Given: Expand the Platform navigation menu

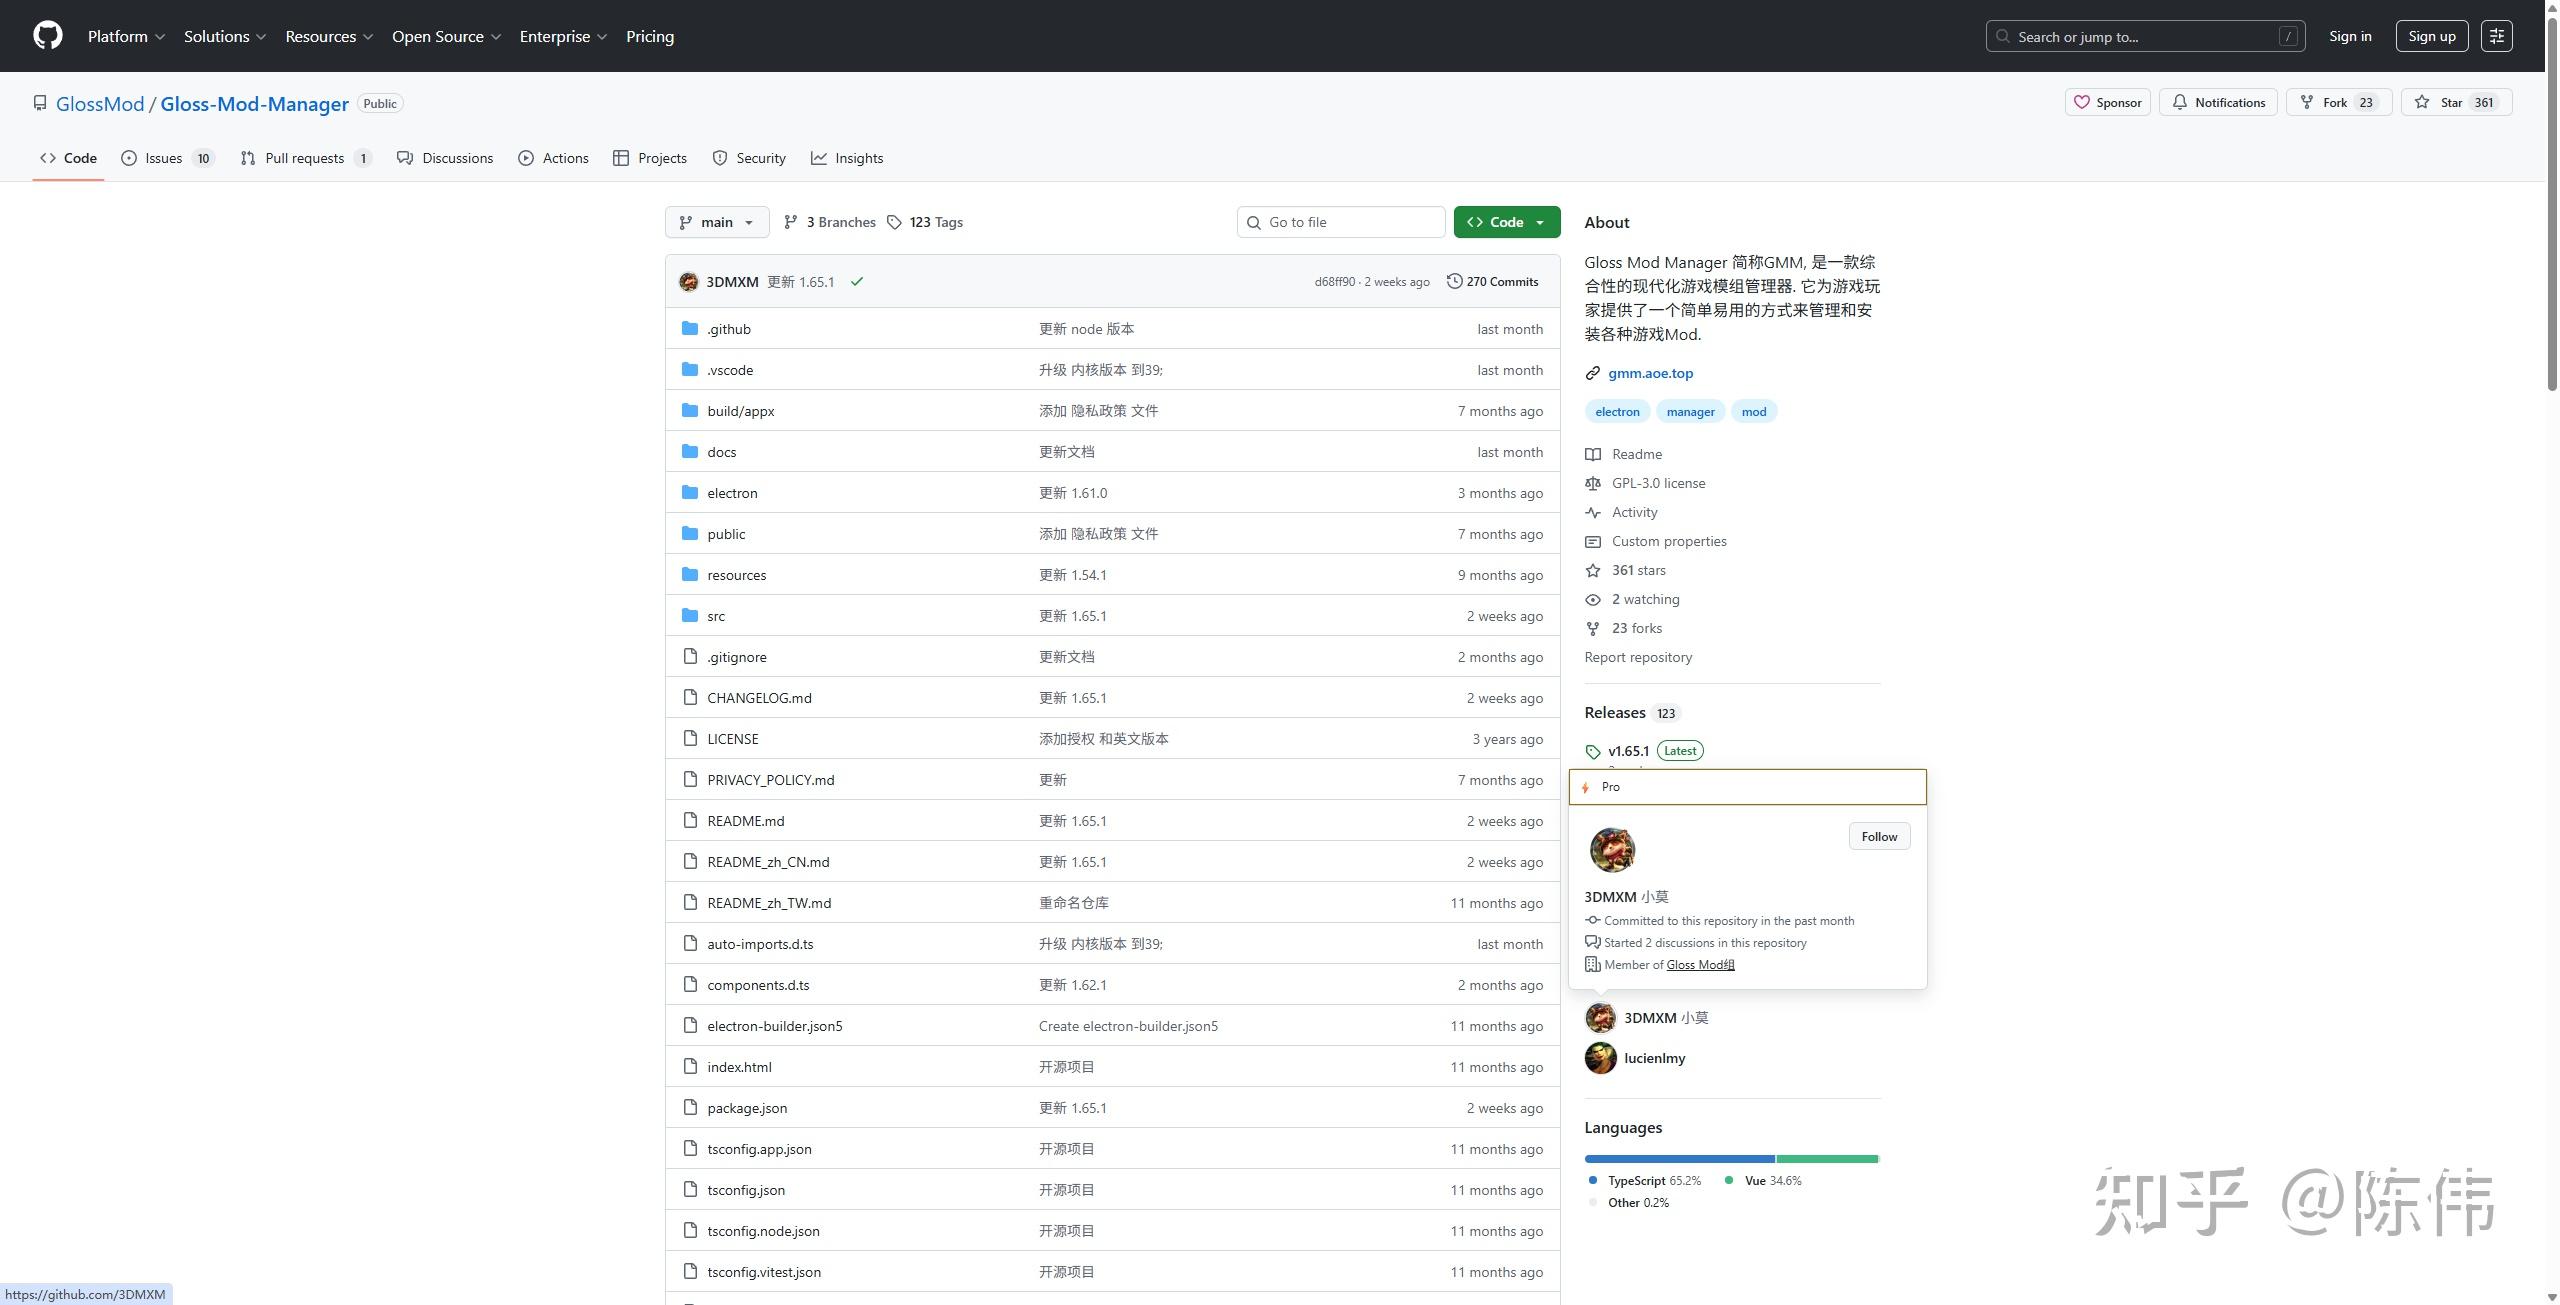Looking at the screenshot, I should (x=126, y=36).
